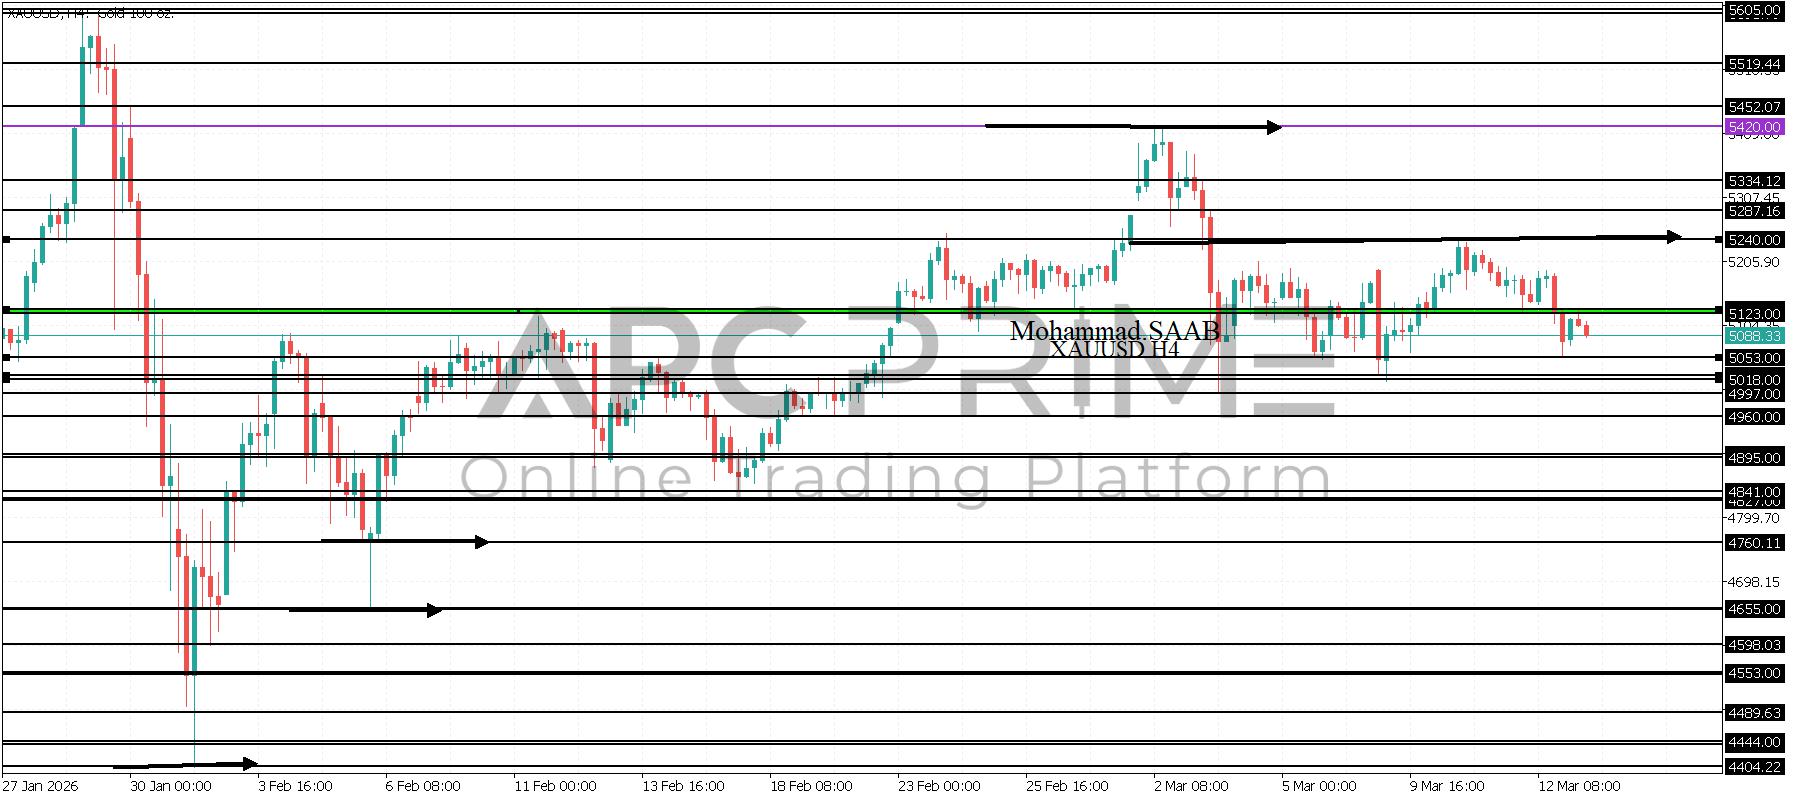Click the 12 Mar 08:00 time label
The image size is (1800, 800).
[1578, 786]
